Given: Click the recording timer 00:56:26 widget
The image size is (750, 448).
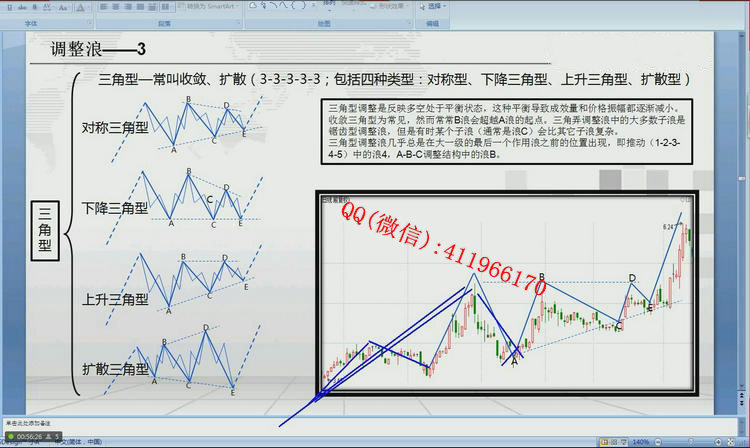Looking at the screenshot, I should [x=30, y=436].
